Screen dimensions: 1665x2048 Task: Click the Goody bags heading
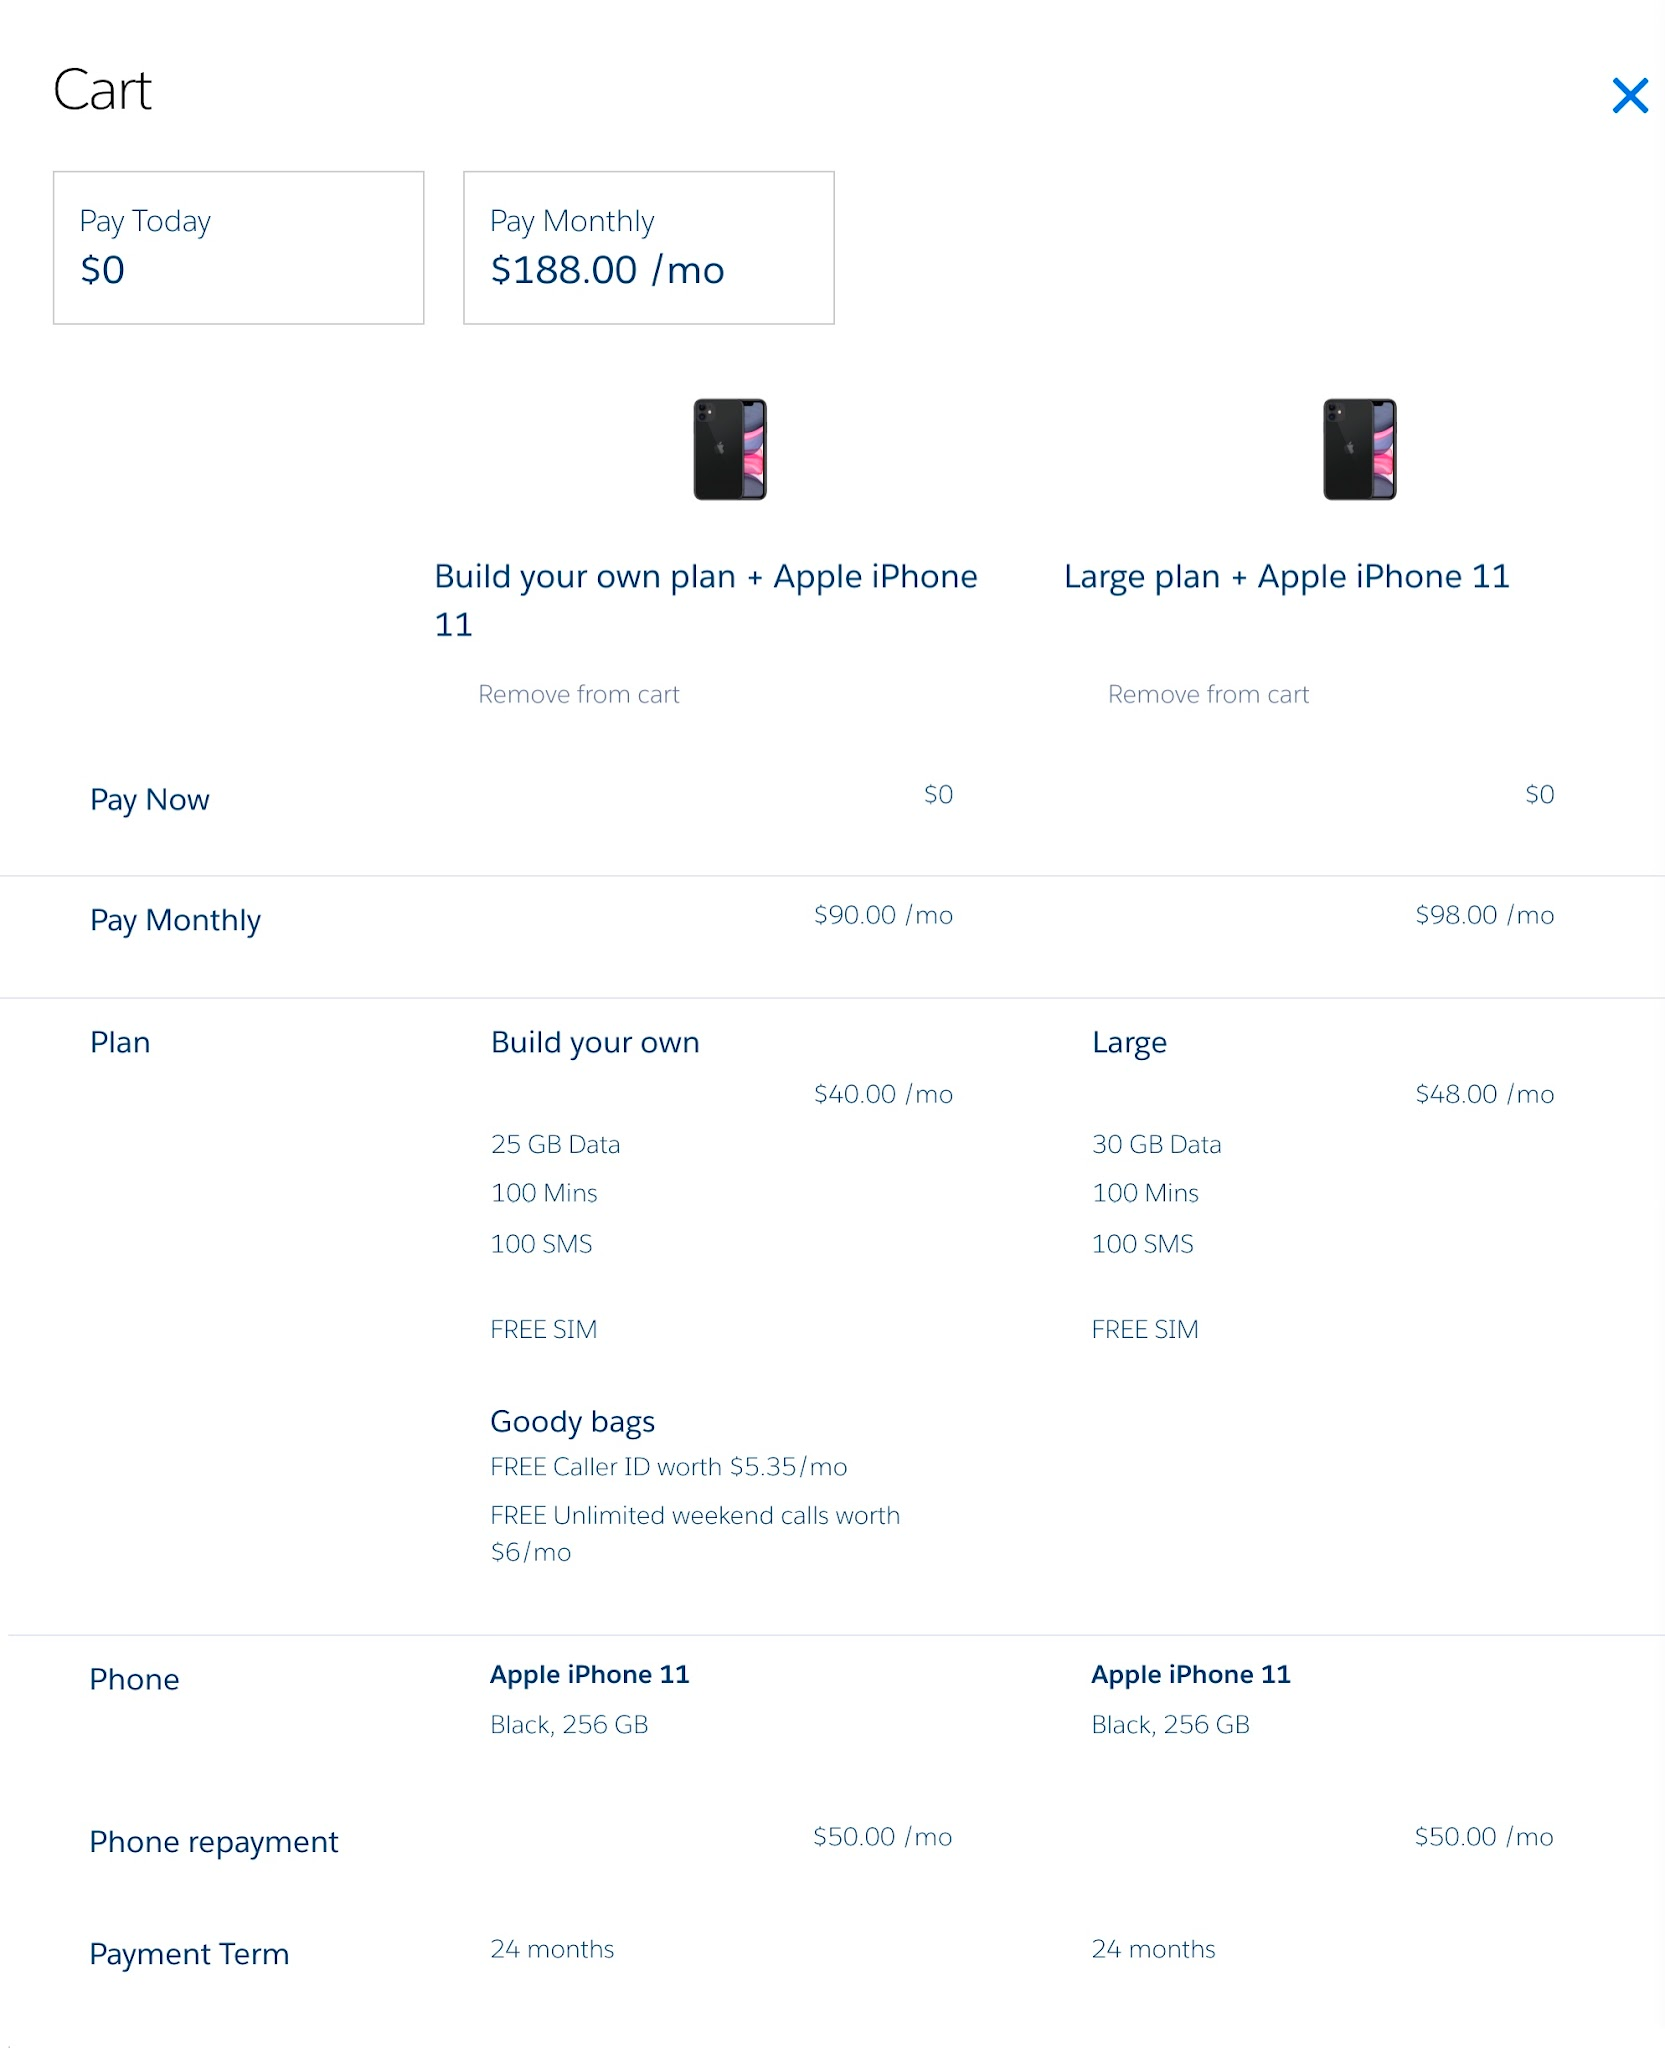tap(572, 1421)
